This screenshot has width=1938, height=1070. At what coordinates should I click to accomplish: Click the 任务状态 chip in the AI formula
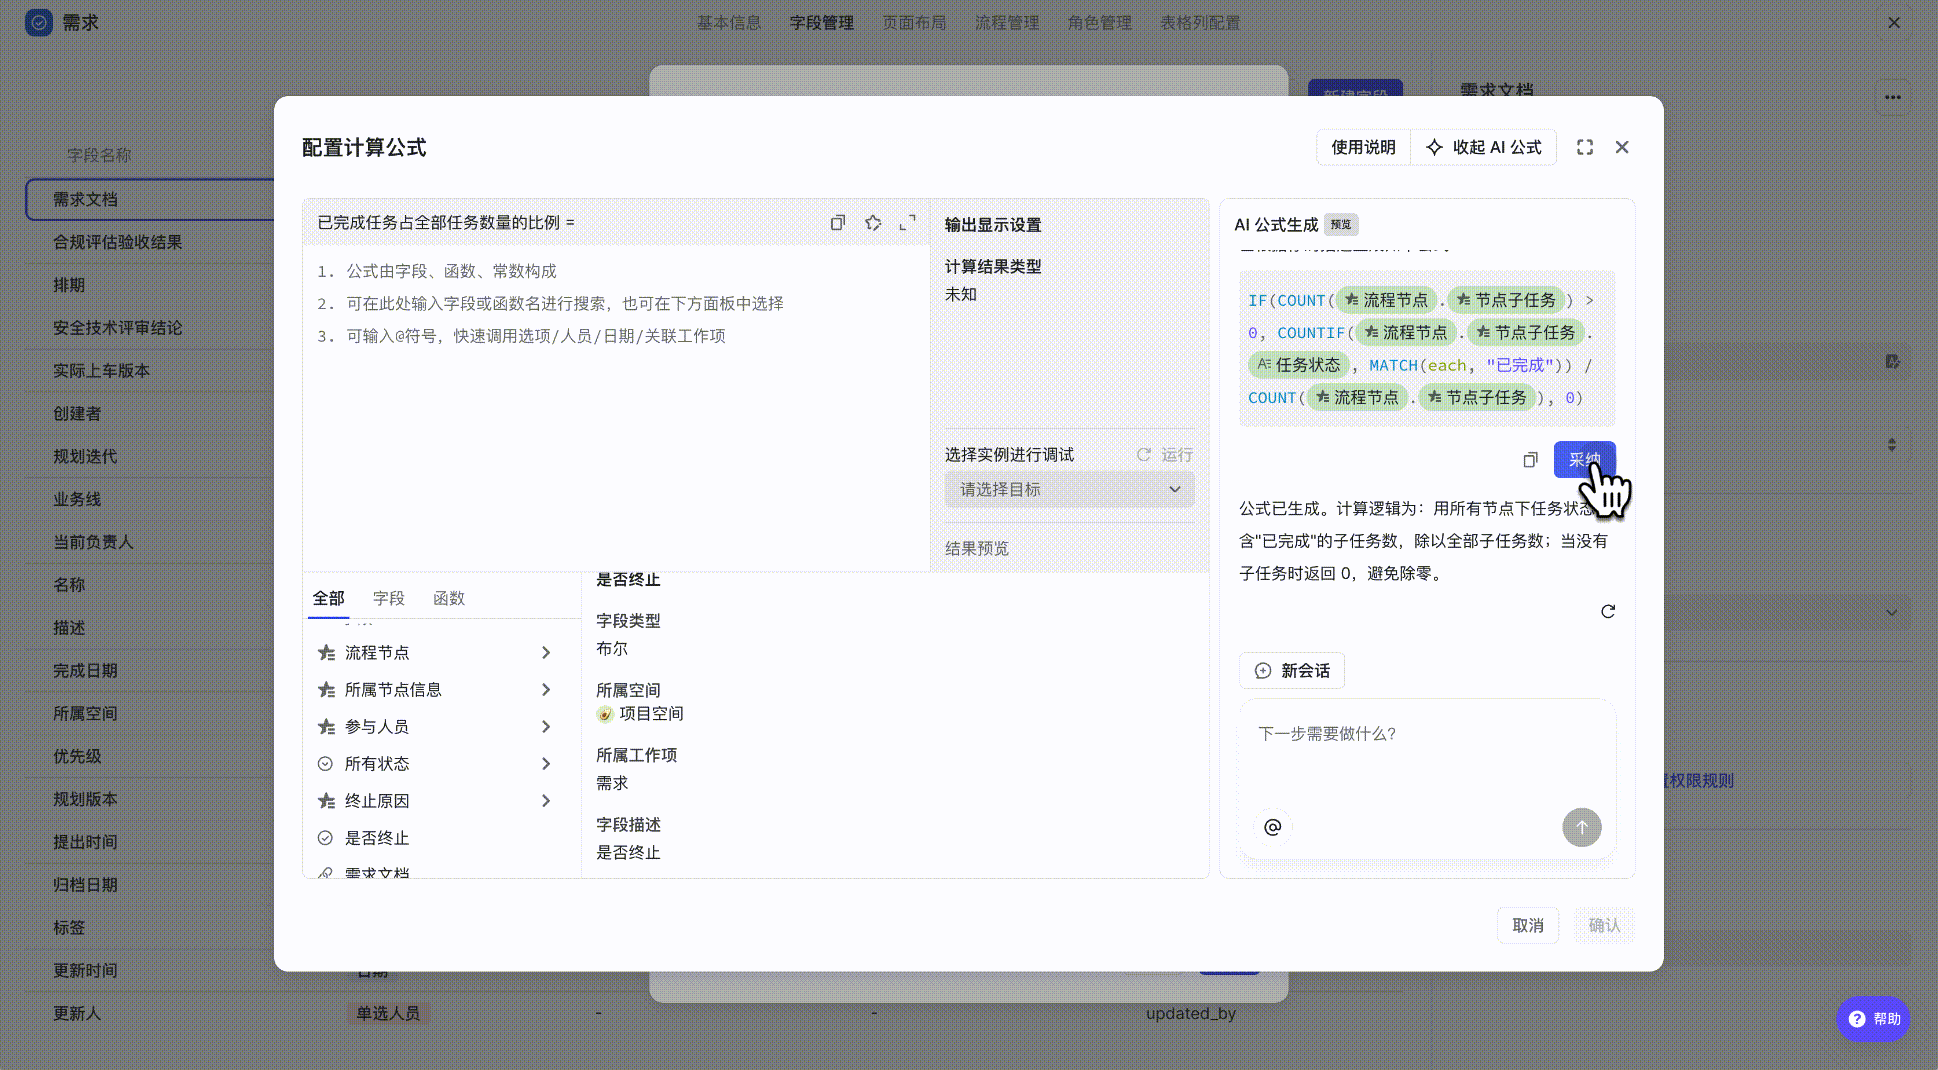pyautogui.click(x=1299, y=365)
